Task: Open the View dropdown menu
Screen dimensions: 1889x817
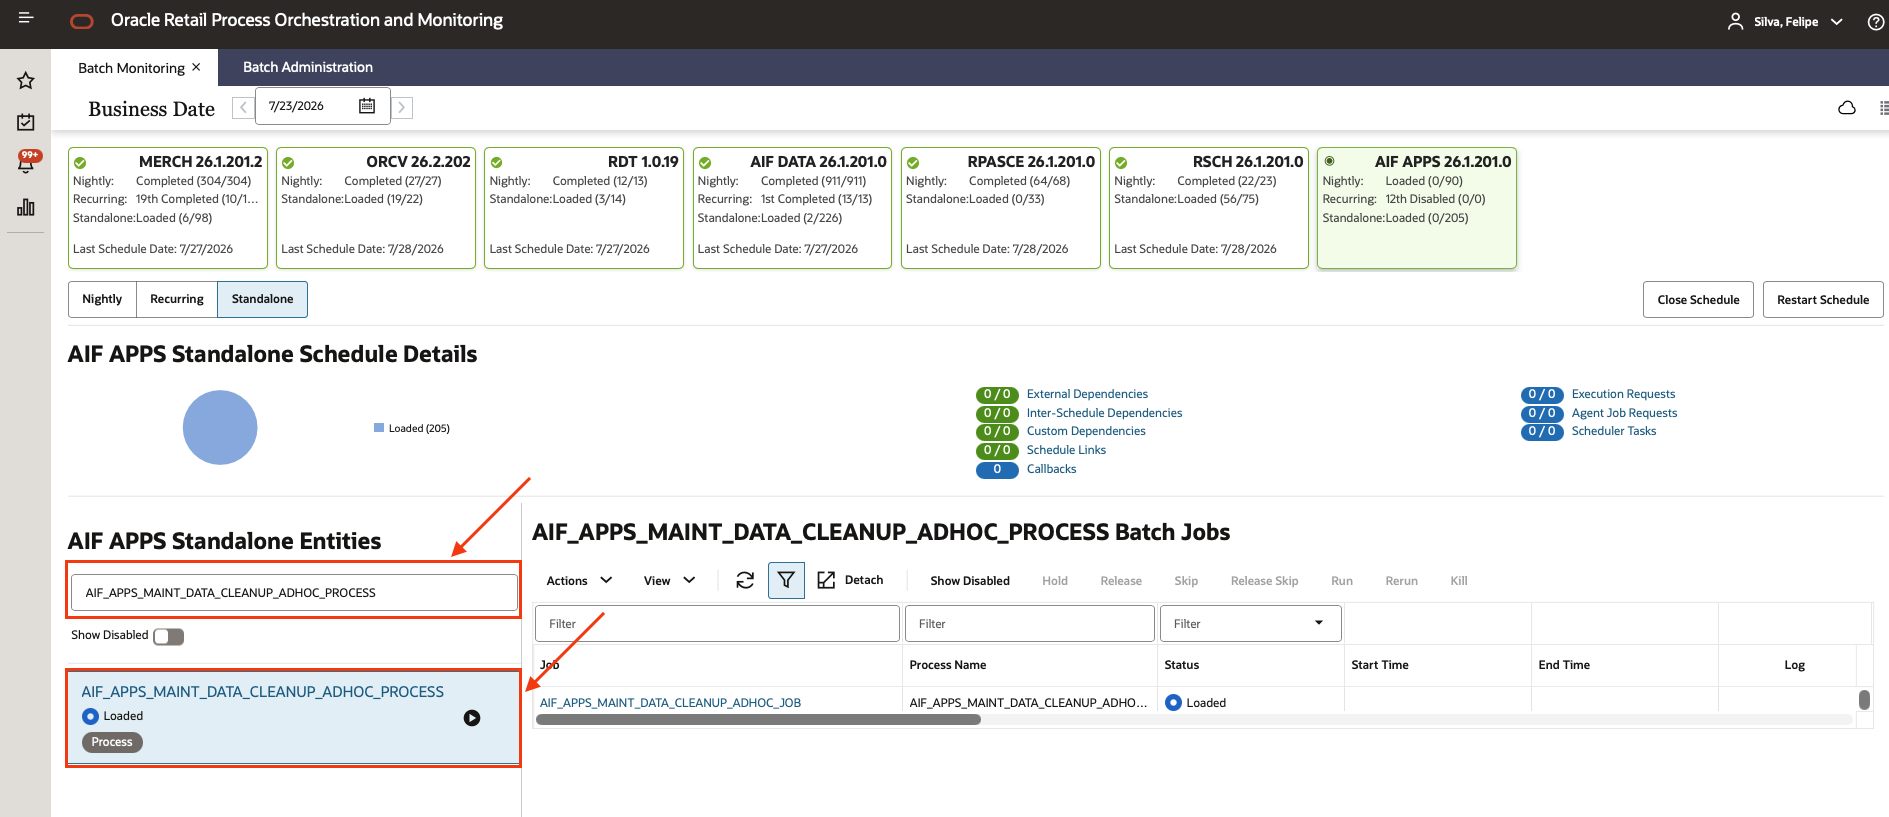Action: click(669, 581)
